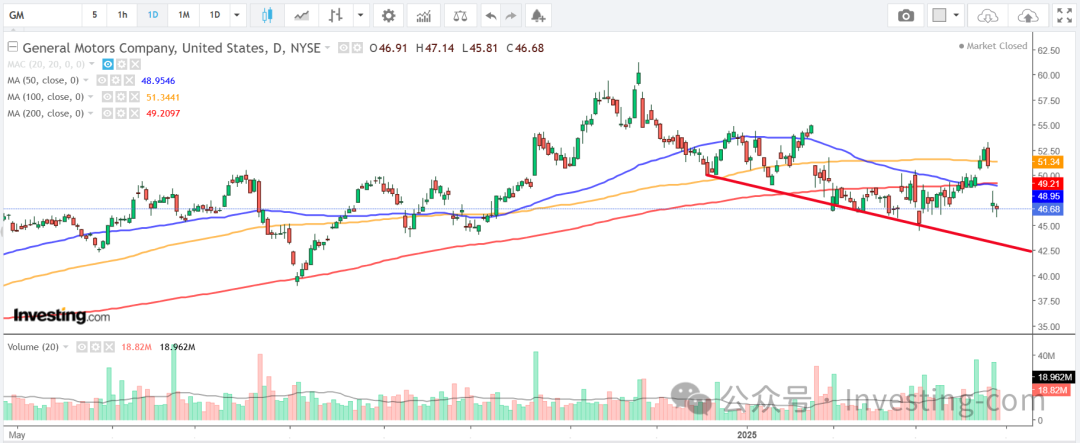Click the layout square swatch
The width and height of the screenshot is (1080, 443).
click(939, 14)
